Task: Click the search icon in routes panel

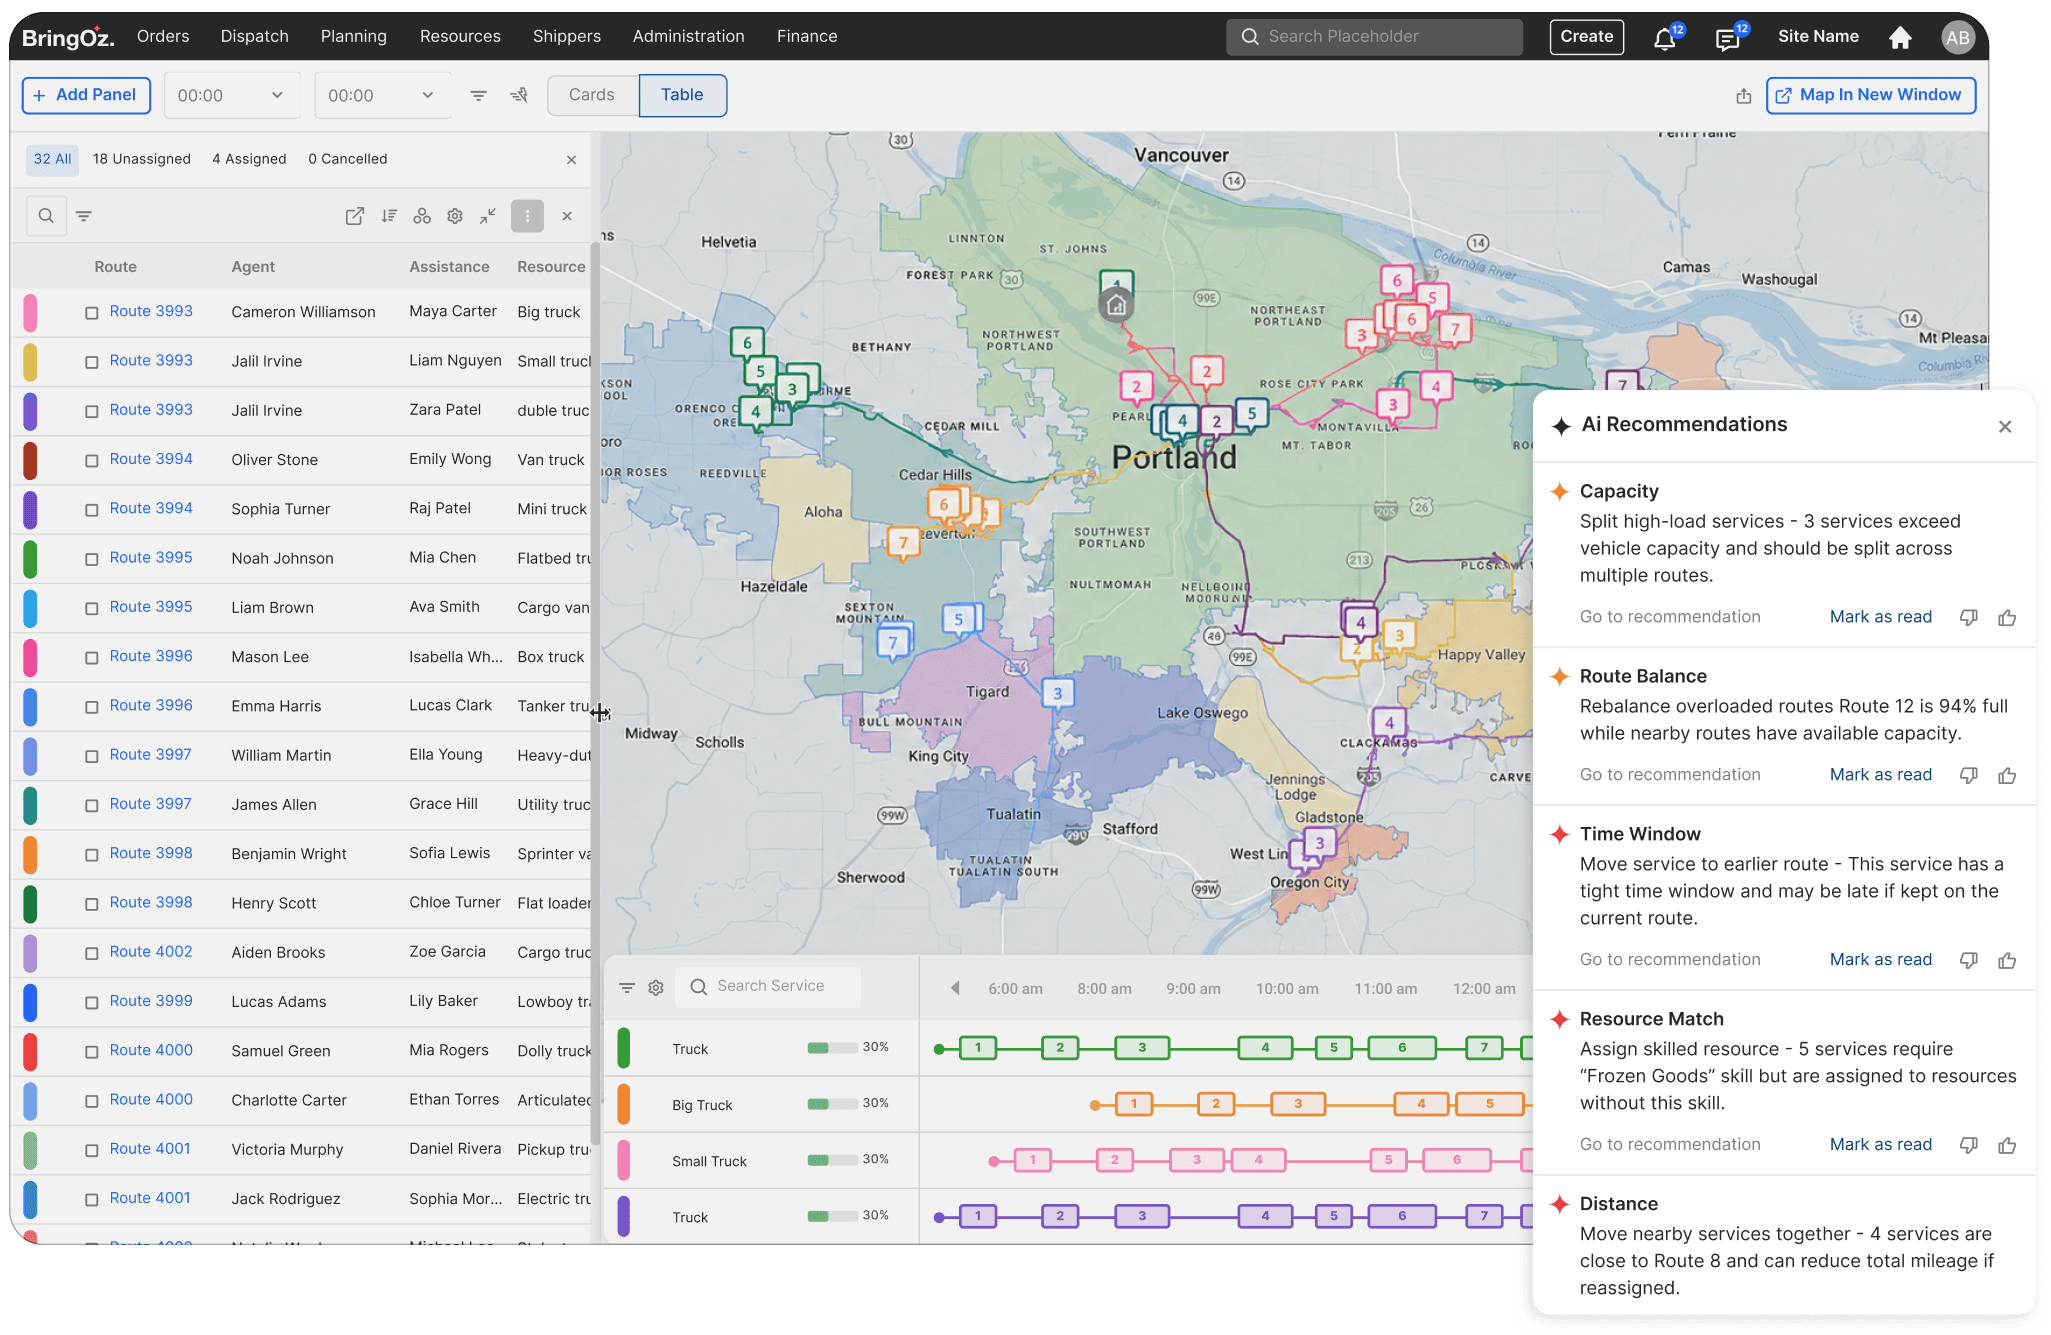Action: pos(46,216)
